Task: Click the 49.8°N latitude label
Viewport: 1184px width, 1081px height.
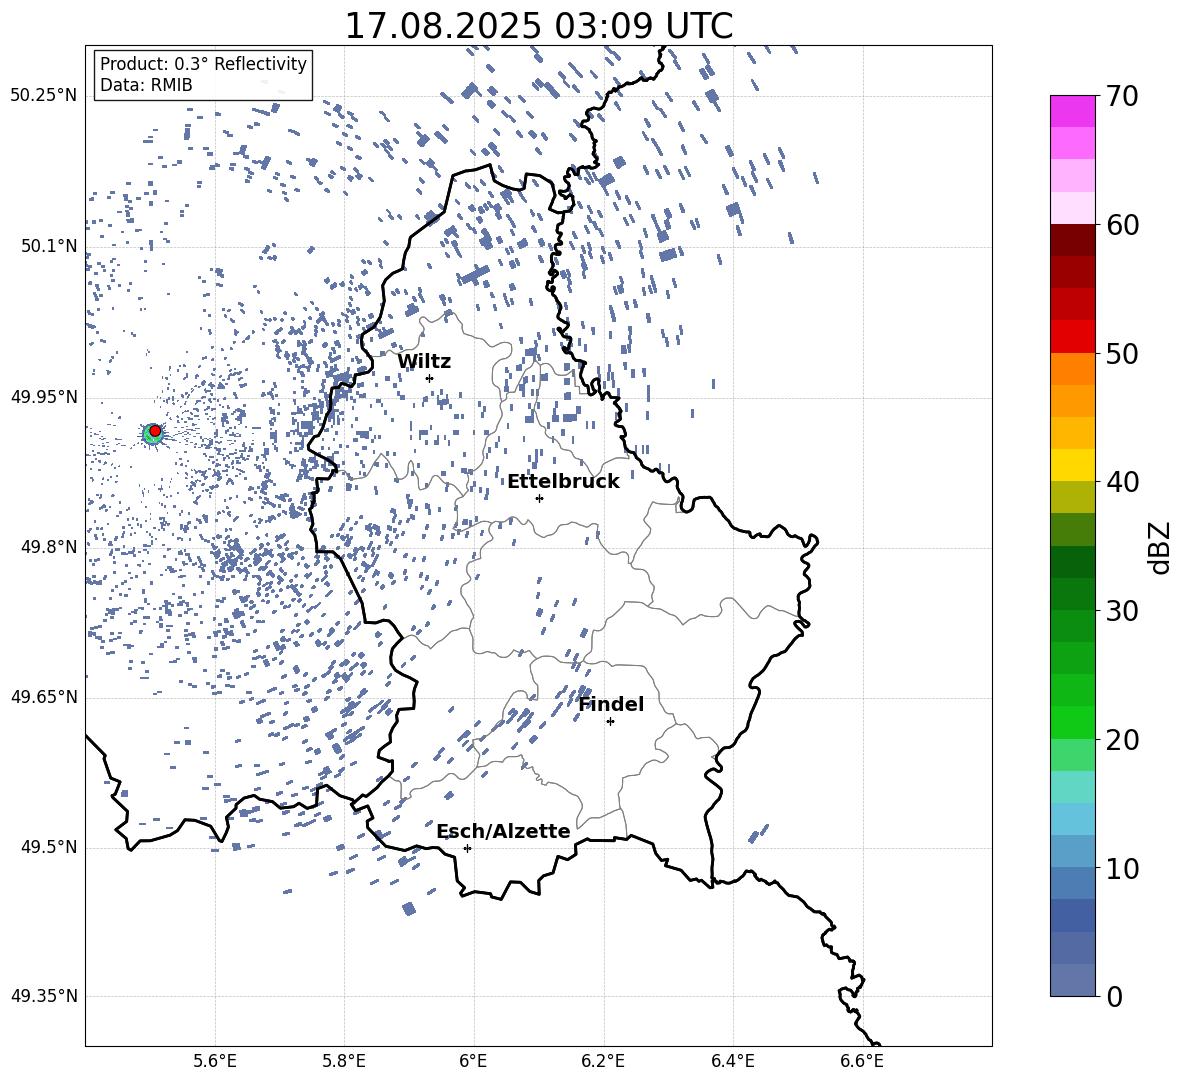Action: click(49, 547)
